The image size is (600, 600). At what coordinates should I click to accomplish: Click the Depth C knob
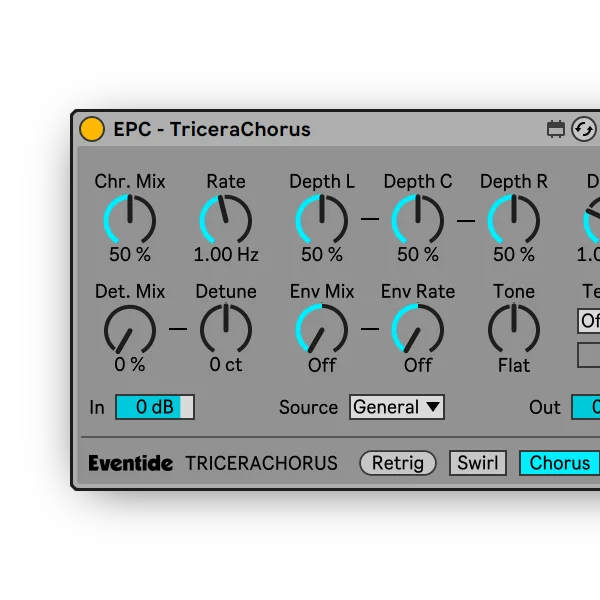pos(418,219)
